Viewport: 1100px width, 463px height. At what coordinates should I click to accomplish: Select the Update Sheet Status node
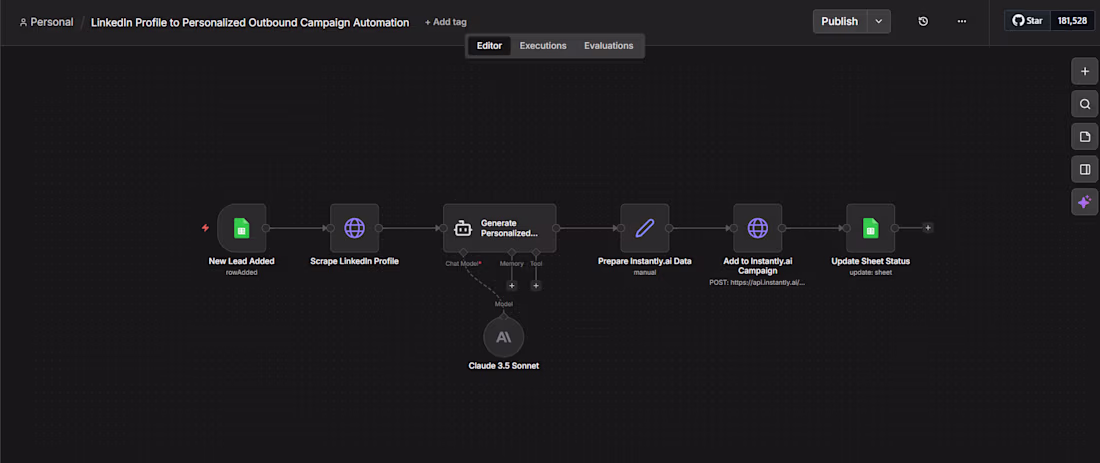click(x=871, y=228)
